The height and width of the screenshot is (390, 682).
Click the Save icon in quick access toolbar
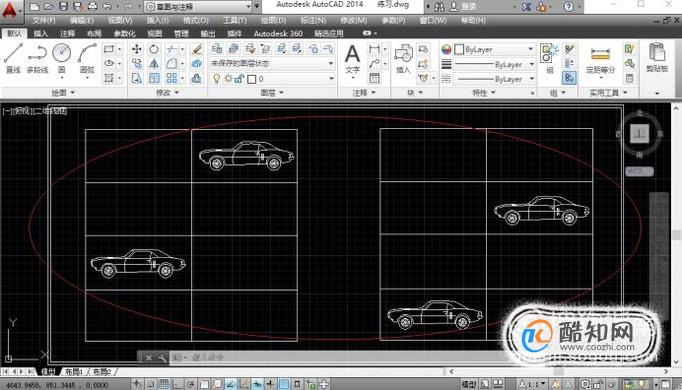(63, 7)
